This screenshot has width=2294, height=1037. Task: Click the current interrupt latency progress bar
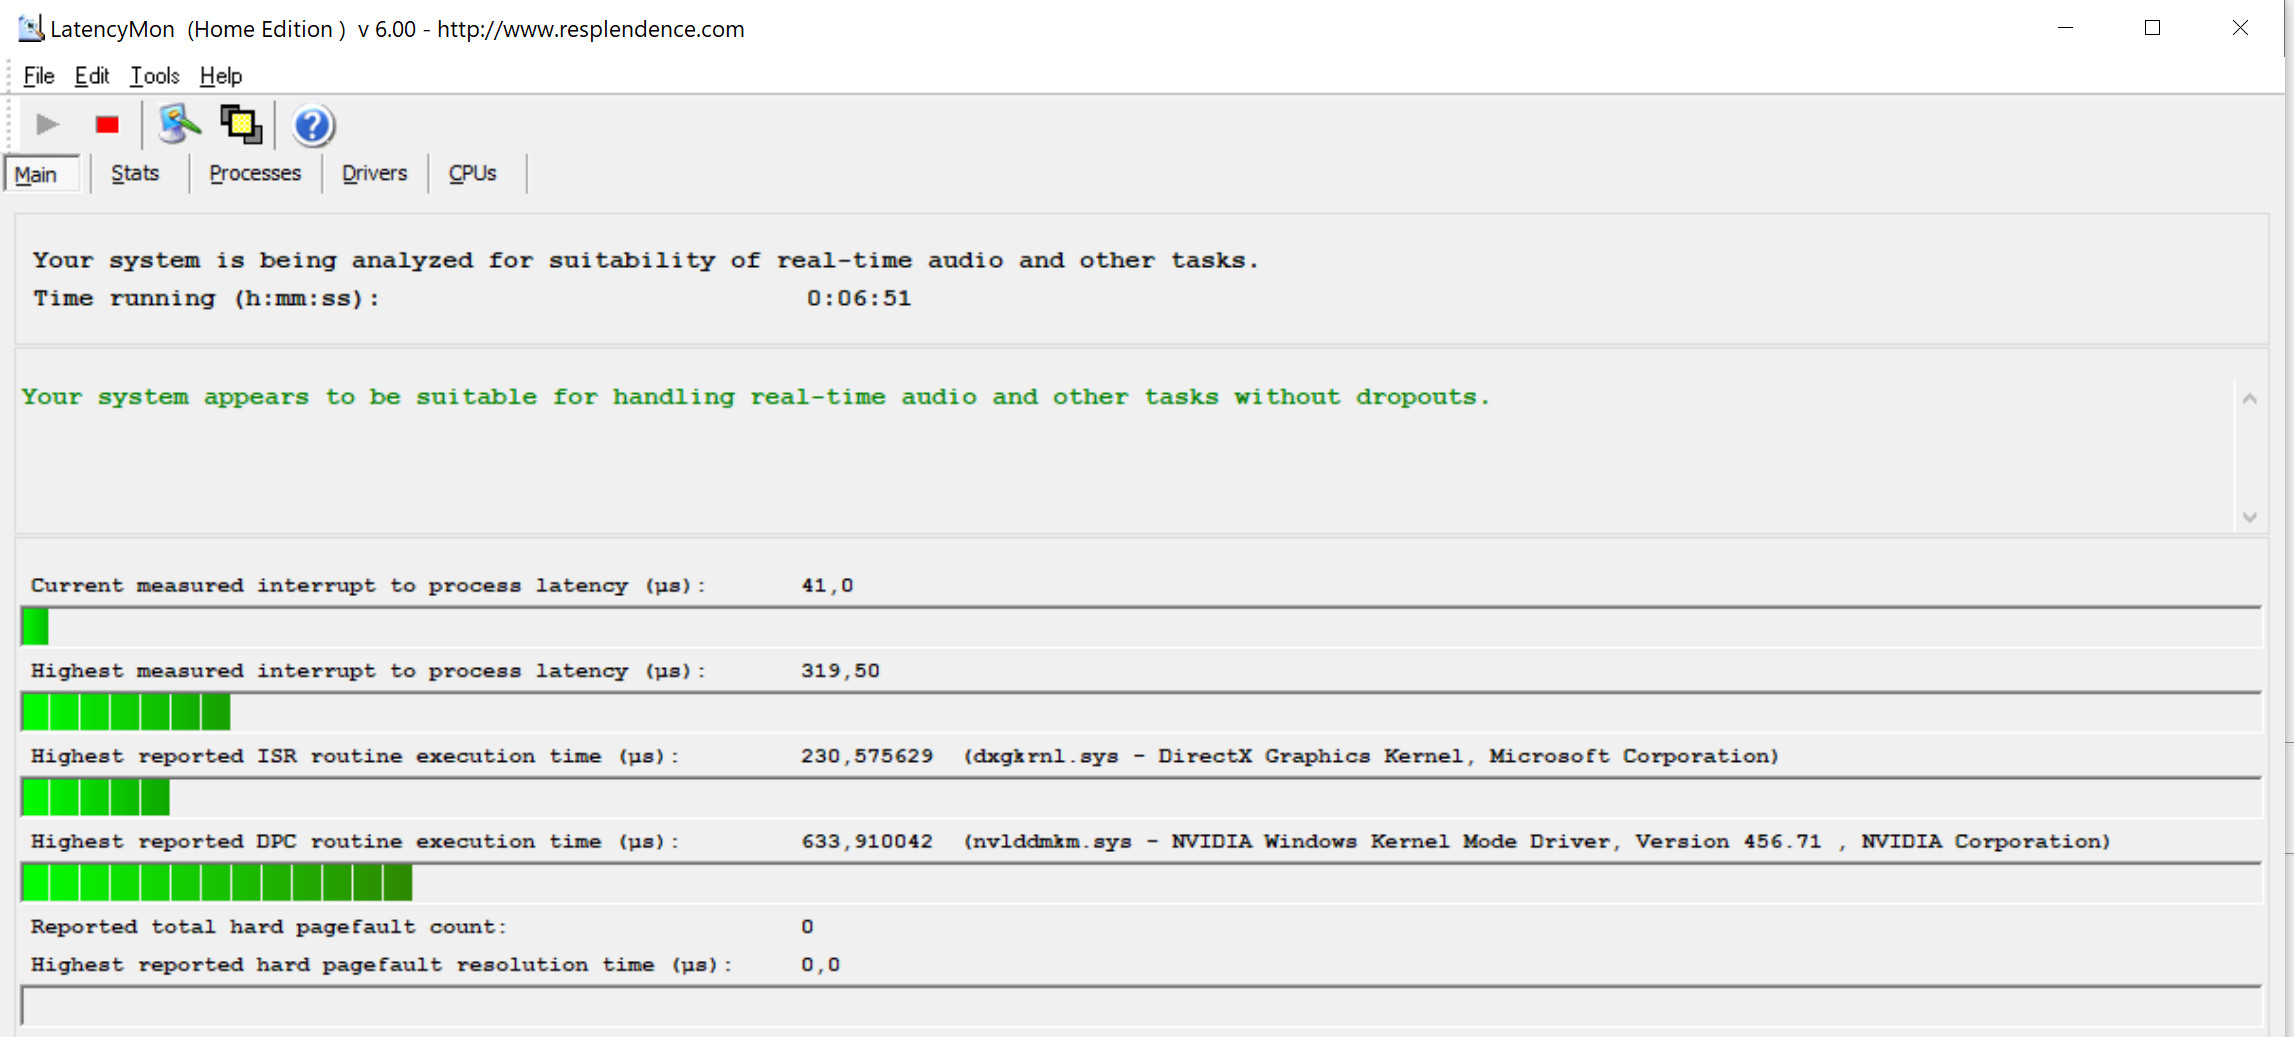(1141, 627)
